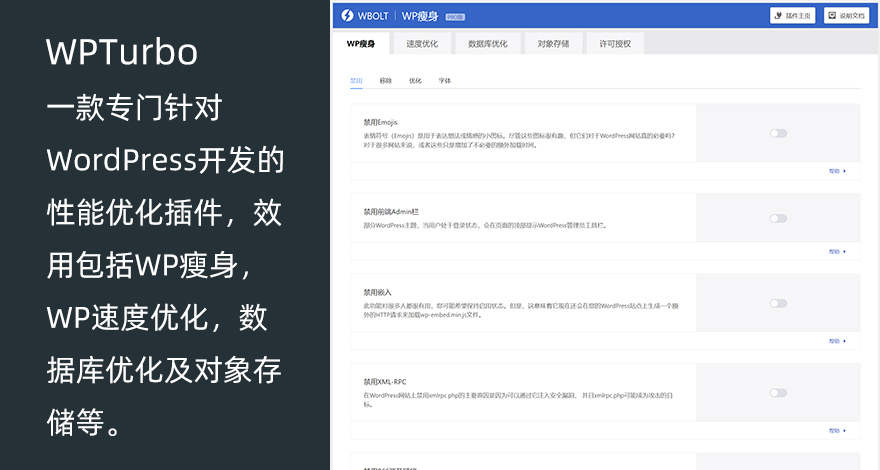Select the 禁用 sub-tab
The height and width of the screenshot is (470, 880).
[x=356, y=81]
